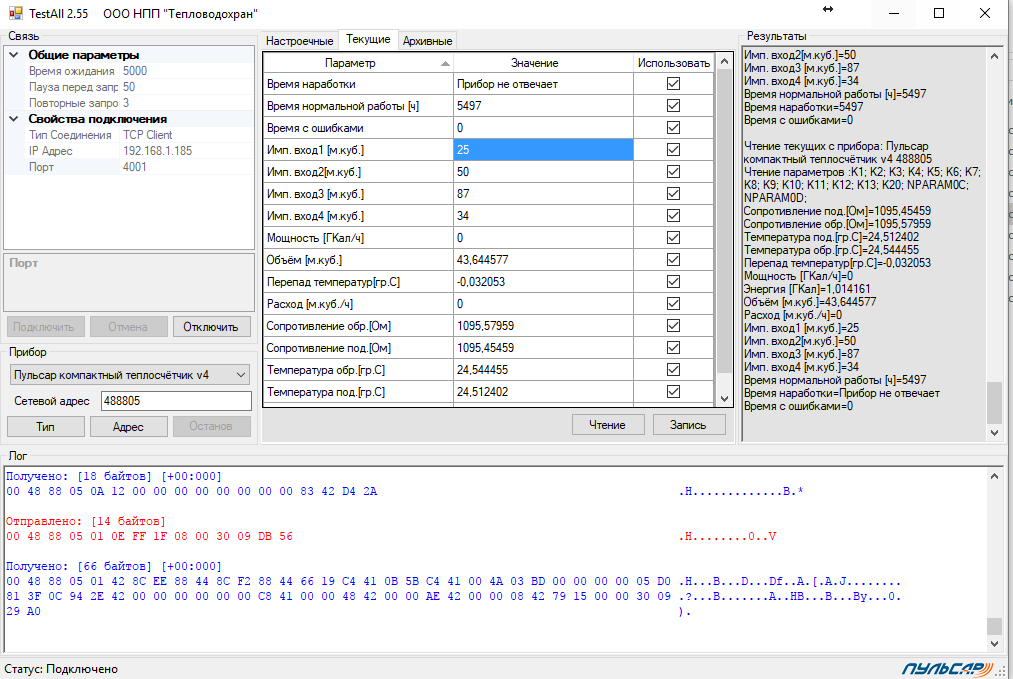Click scroll-down arrow in Результаты panel
This screenshot has width=1013, height=679.
coord(994,433)
